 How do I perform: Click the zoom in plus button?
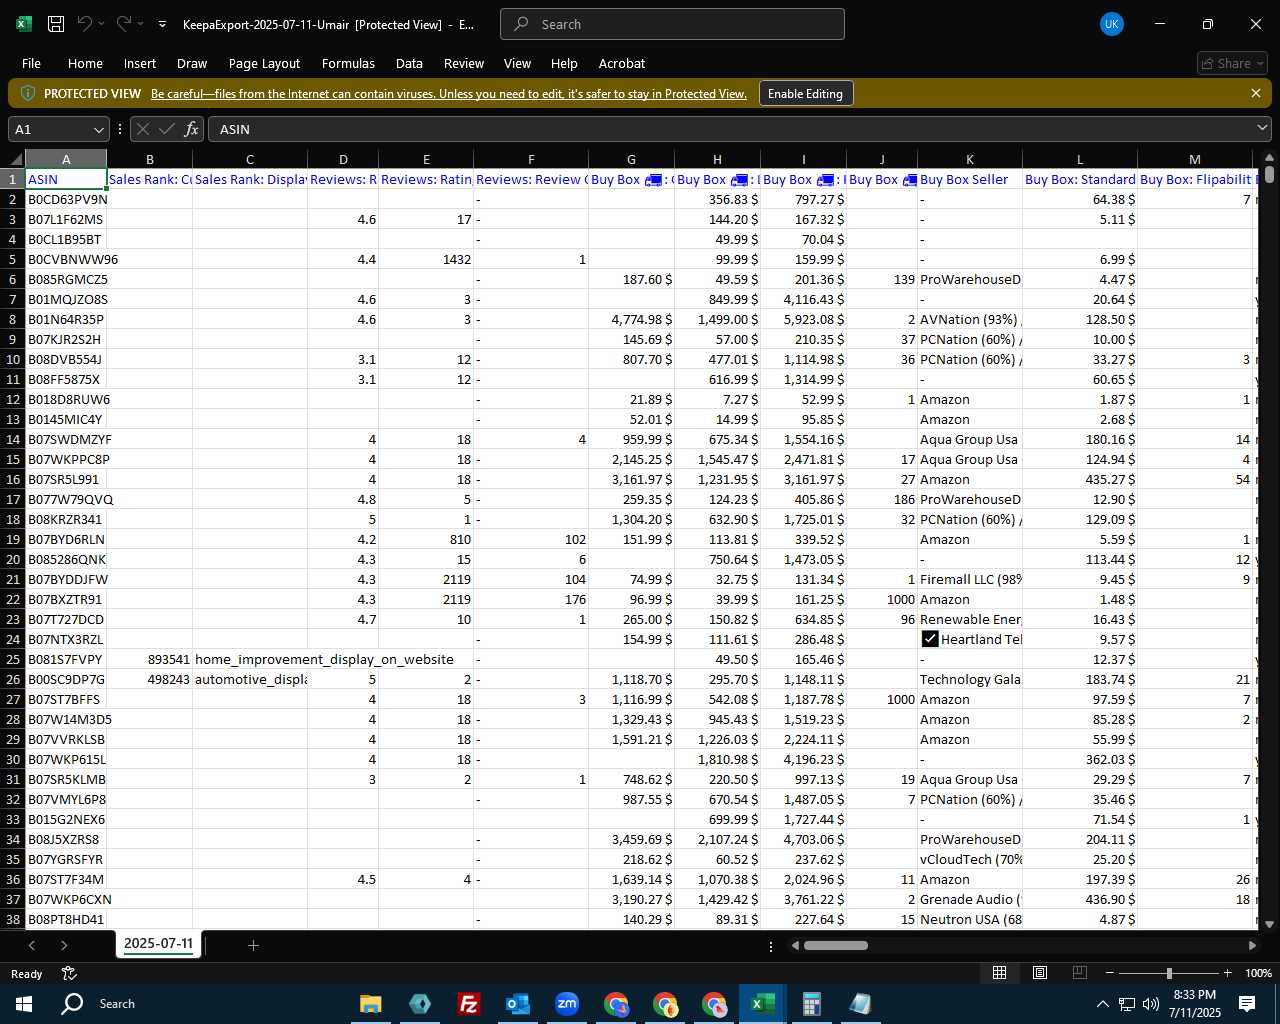click(1227, 973)
